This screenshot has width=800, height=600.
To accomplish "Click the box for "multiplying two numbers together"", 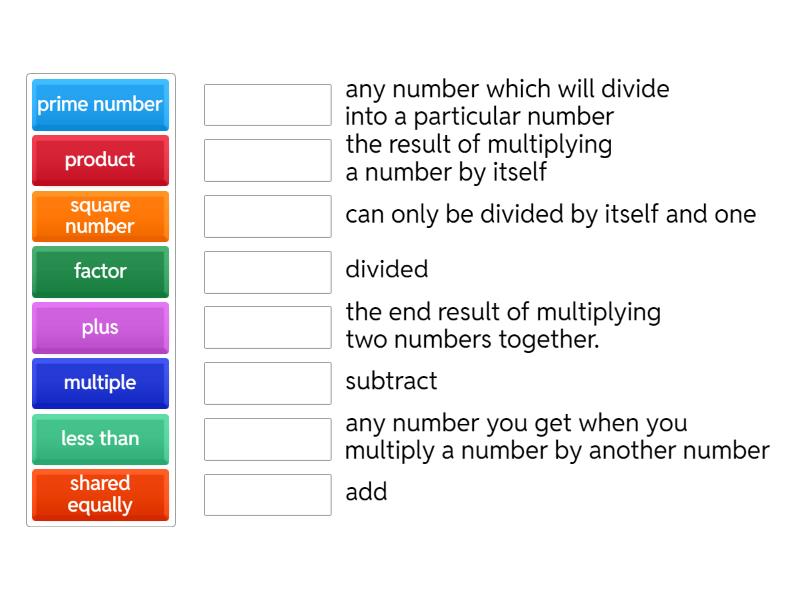I will [x=267, y=327].
